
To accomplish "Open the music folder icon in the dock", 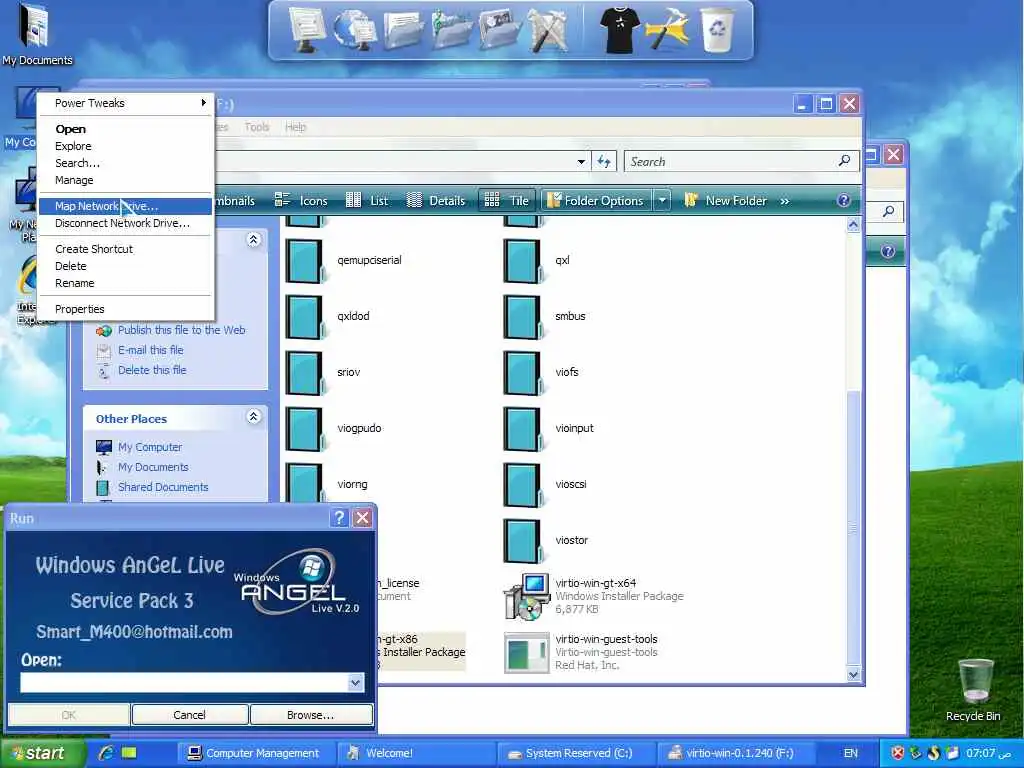I will (452, 30).
